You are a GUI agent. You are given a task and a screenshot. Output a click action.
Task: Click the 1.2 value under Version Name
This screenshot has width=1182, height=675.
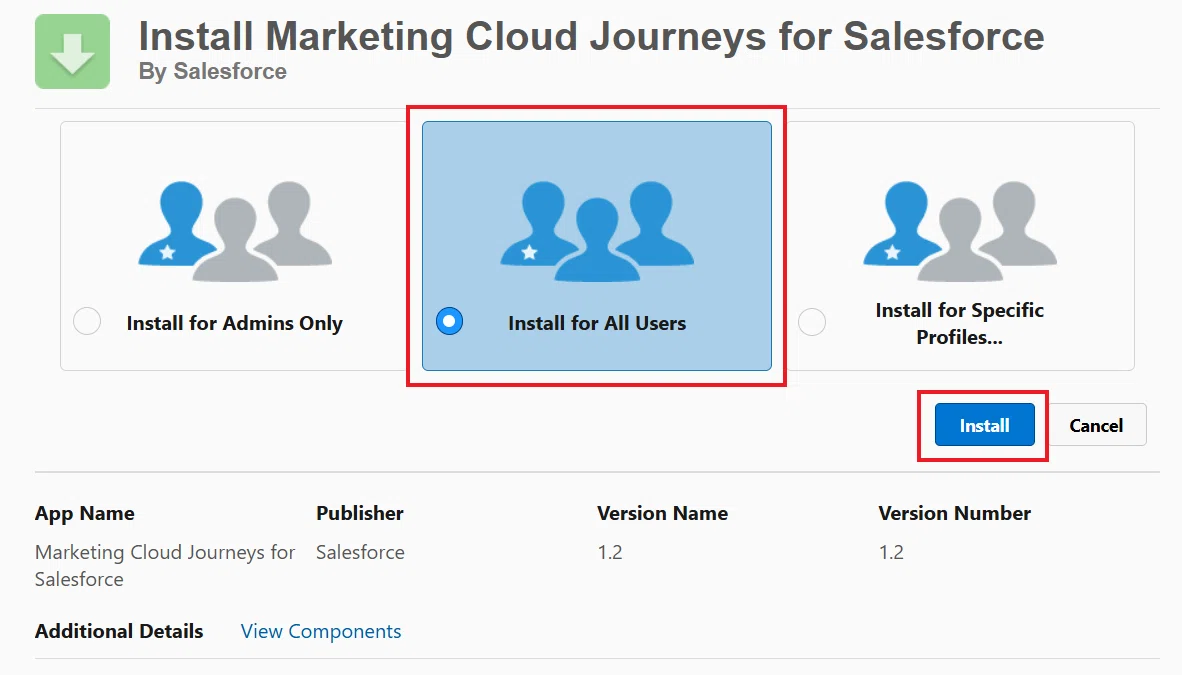coord(610,552)
